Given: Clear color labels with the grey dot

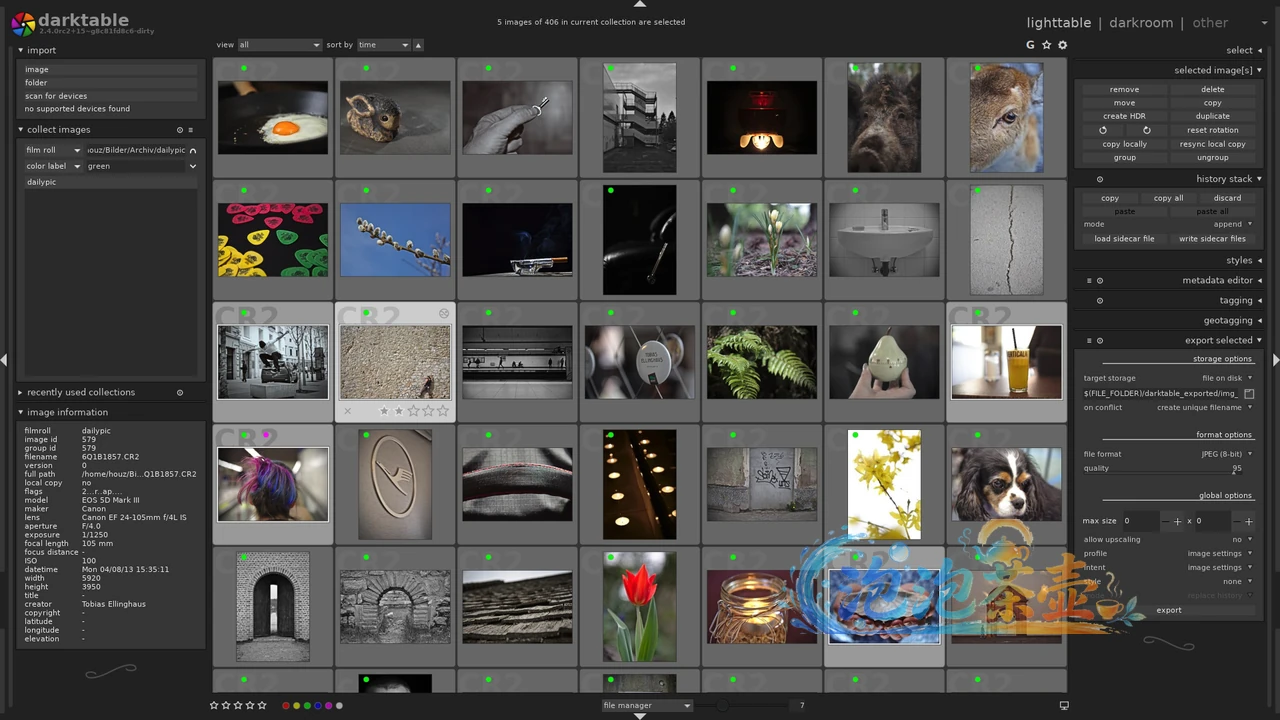Looking at the screenshot, I should click(340, 706).
